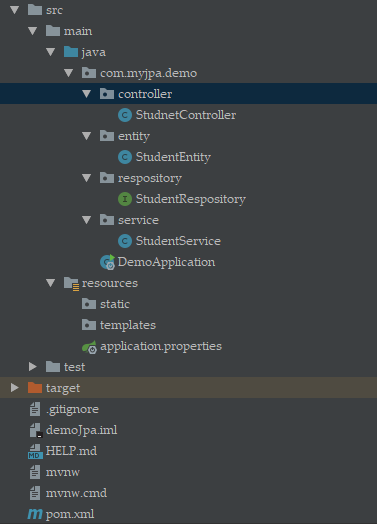Select the test folder label

coord(74,367)
